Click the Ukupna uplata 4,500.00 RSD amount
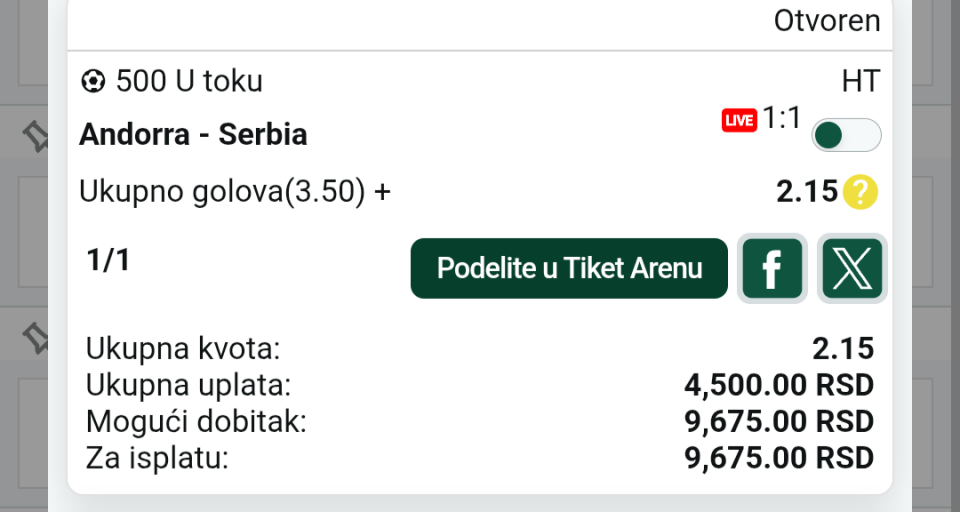Image resolution: width=960 pixels, height=512 pixels. click(778, 385)
